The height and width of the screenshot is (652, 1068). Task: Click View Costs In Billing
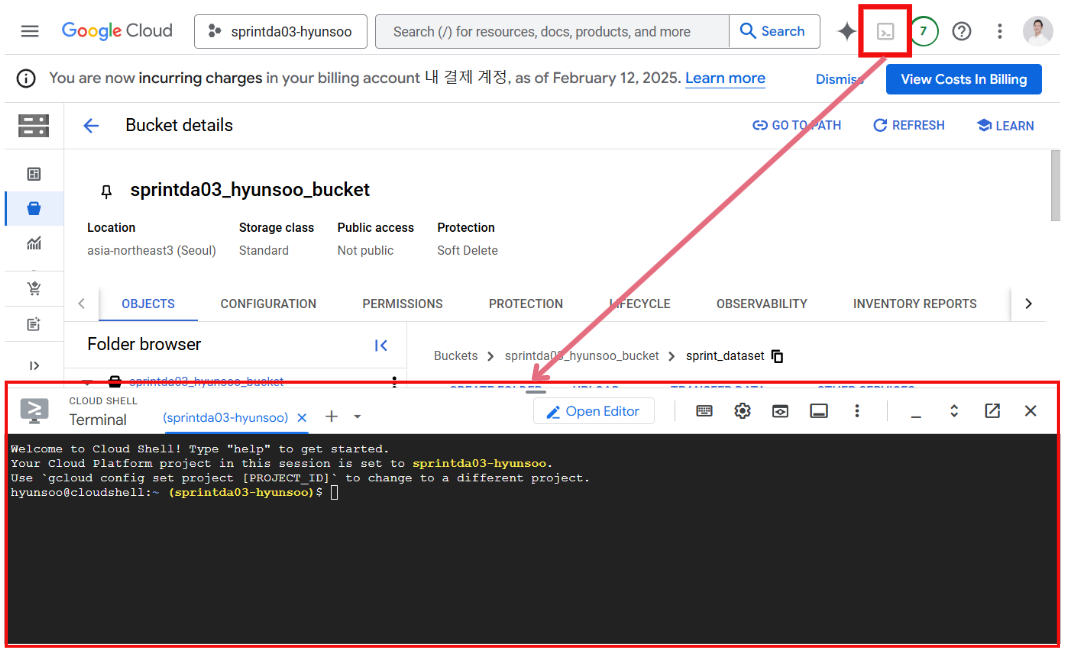(963, 79)
